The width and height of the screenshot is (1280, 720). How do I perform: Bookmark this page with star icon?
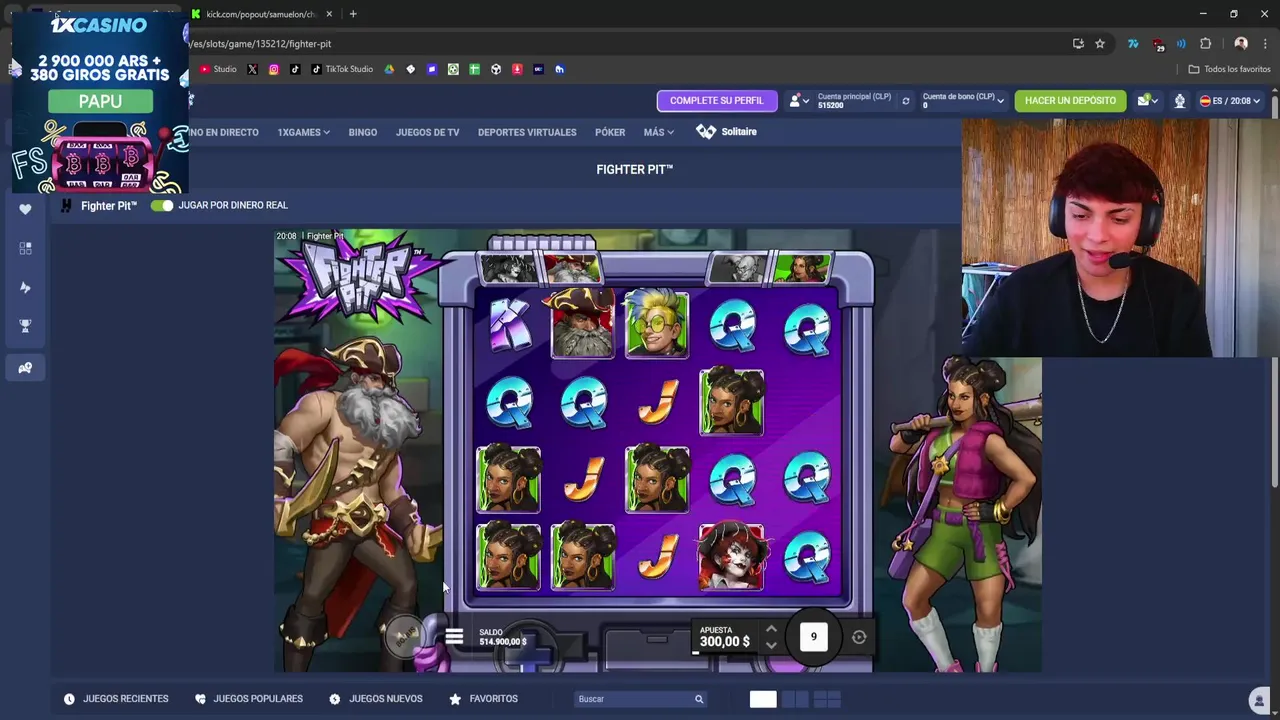coord(1100,44)
